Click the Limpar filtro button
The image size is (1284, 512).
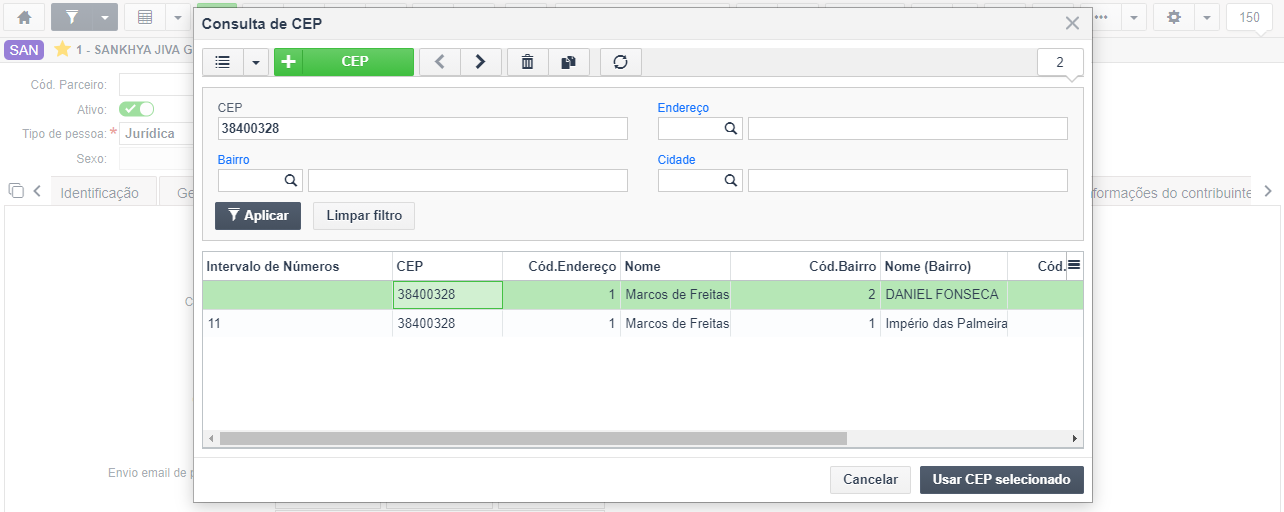click(x=364, y=216)
